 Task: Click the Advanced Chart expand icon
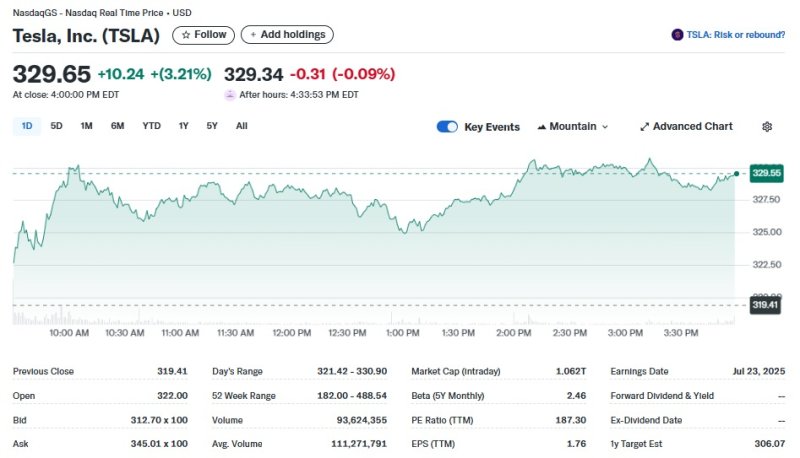click(645, 127)
